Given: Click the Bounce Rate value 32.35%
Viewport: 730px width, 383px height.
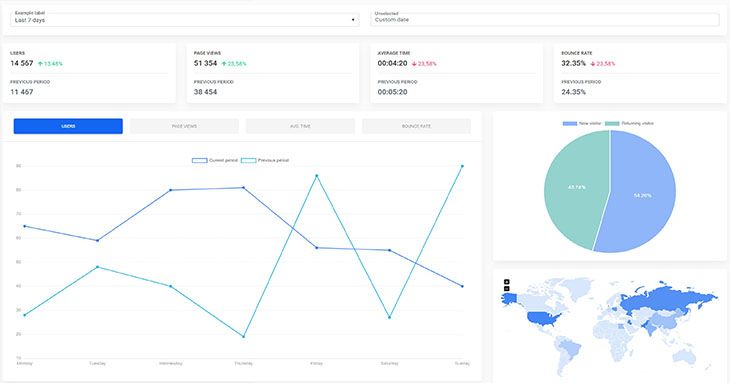Looking at the screenshot, I should pos(574,63).
